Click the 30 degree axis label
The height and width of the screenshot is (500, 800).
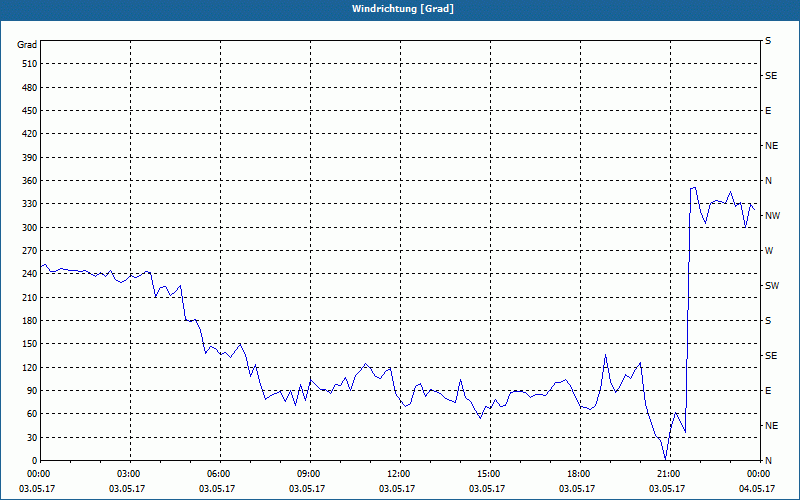pyautogui.click(x=32, y=437)
